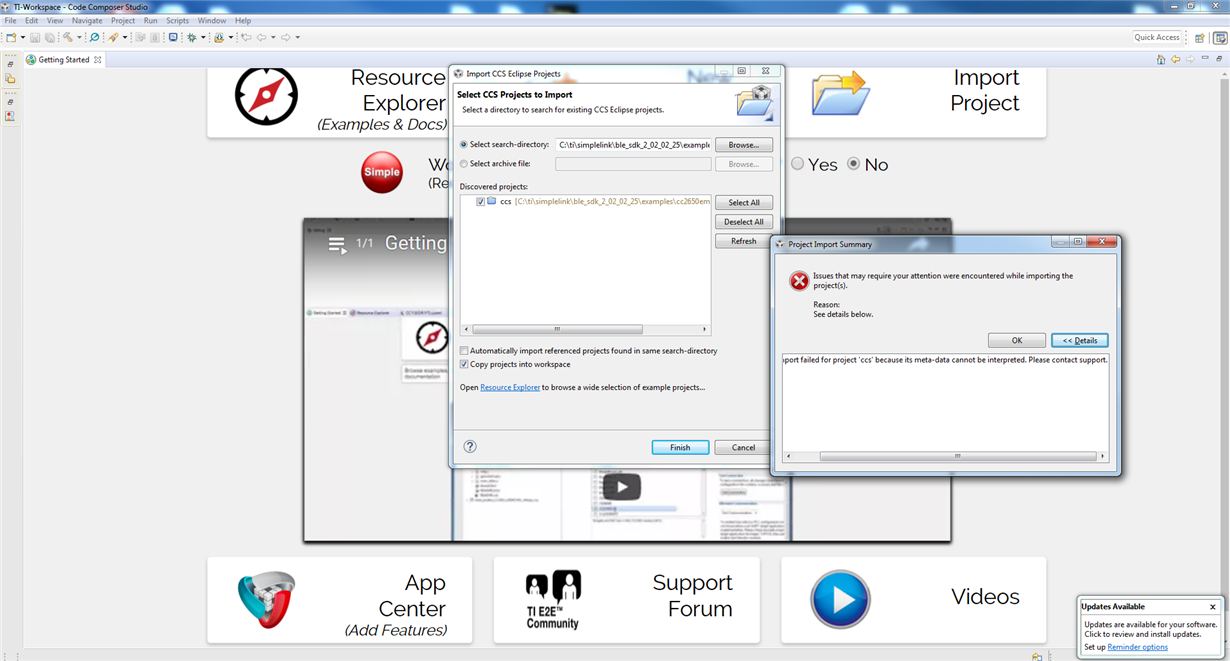Open the Build hammer dropdown arrow
The width and height of the screenshot is (1230, 661).
pyautogui.click(x=79, y=38)
